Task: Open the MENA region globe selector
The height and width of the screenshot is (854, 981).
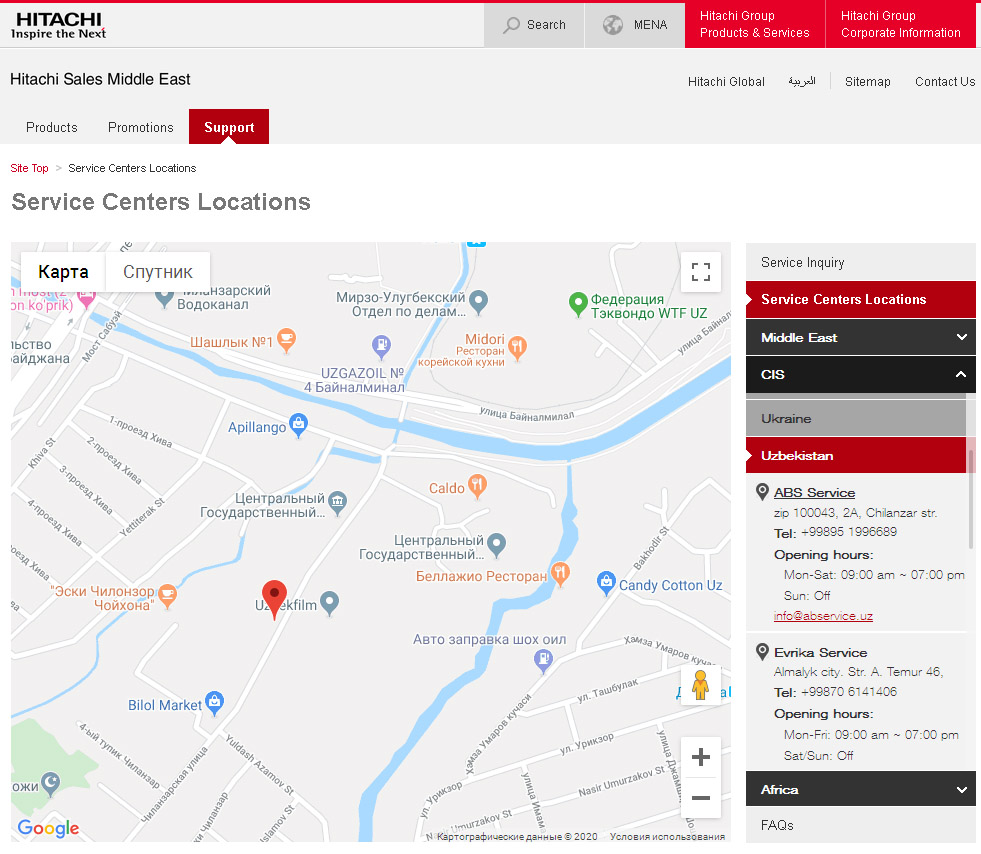Action: click(635, 25)
